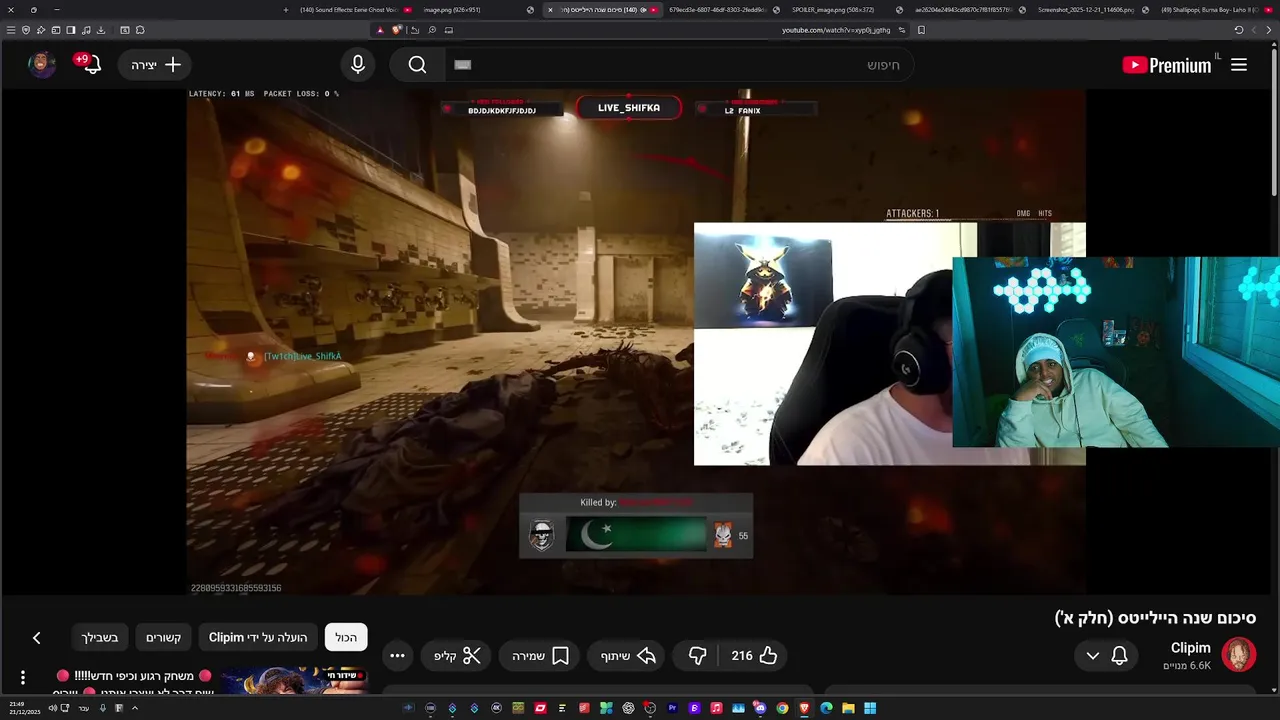
Task: Open the user account avatar menu
Action: pyautogui.click(x=41, y=65)
